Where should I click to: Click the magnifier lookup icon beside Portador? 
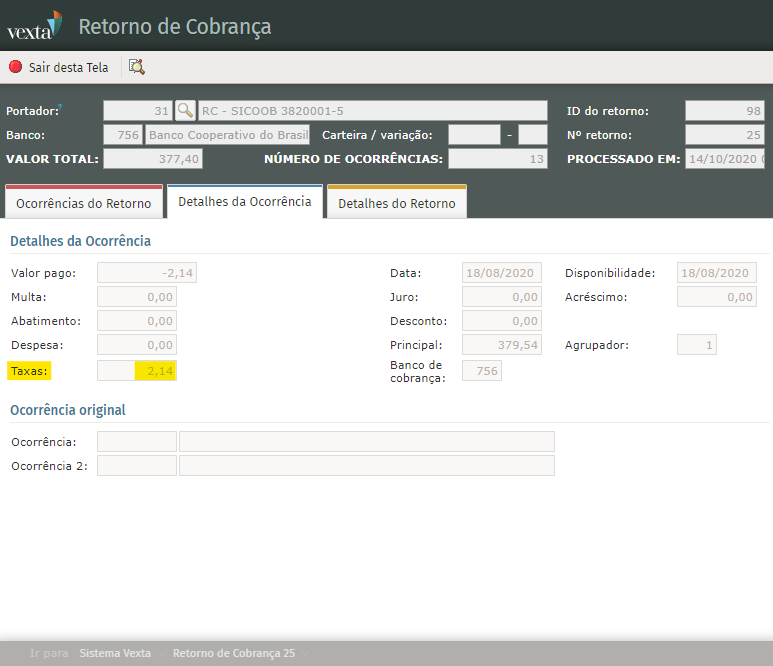tap(186, 110)
